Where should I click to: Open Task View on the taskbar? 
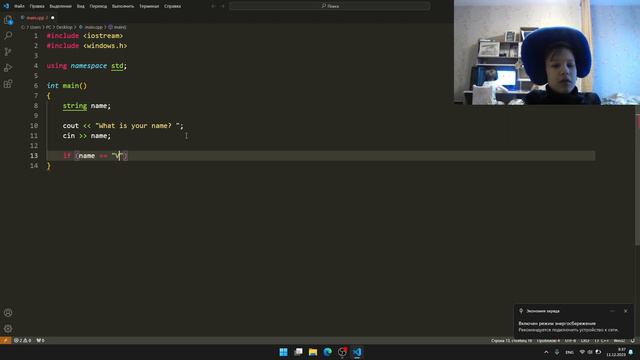coord(298,352)
